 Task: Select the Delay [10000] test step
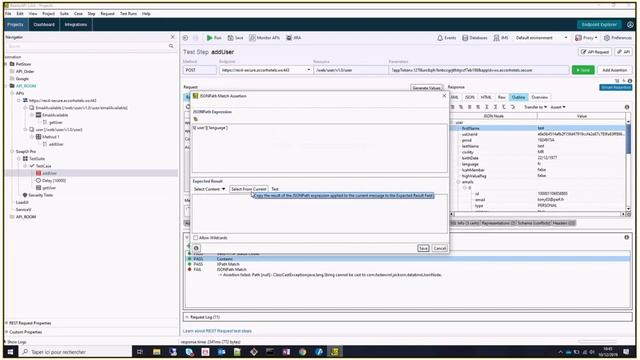53,180
